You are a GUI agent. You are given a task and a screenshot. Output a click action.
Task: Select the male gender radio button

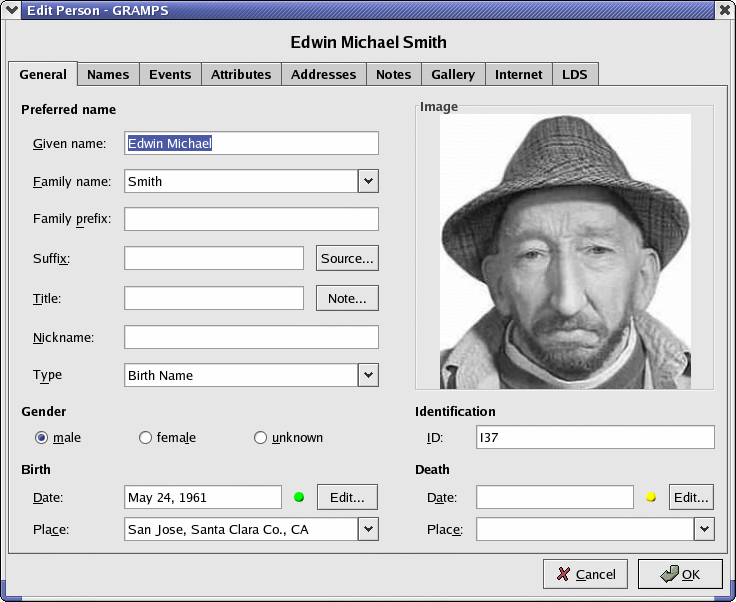coord(42,437)
